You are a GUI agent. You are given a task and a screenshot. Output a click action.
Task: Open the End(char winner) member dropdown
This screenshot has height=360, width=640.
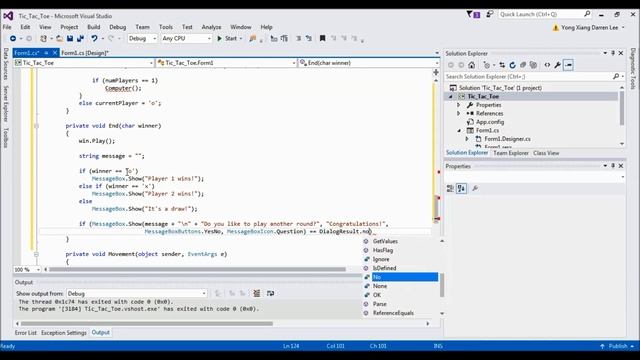[369, 63]
